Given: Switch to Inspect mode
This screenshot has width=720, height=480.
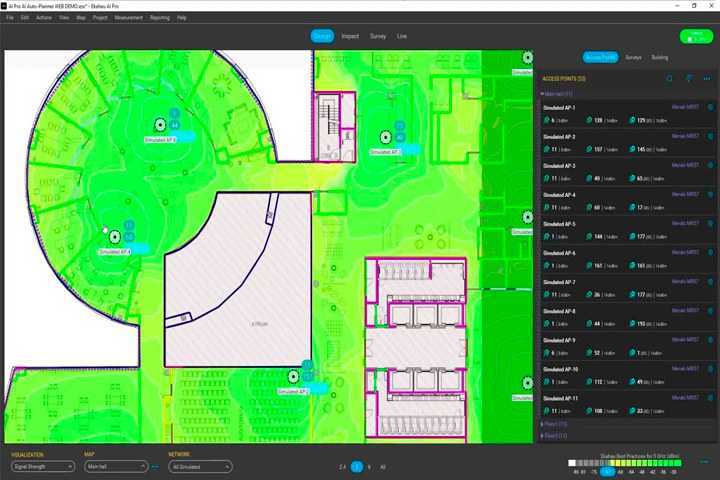Looking at the screenshot, I should (x=350, y=36).
